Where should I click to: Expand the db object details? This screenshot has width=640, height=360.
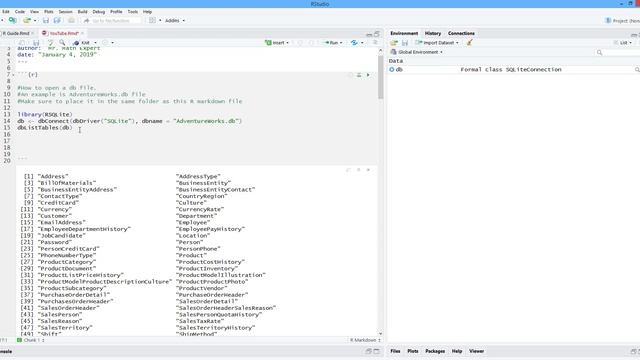click(x=392, y=70)
